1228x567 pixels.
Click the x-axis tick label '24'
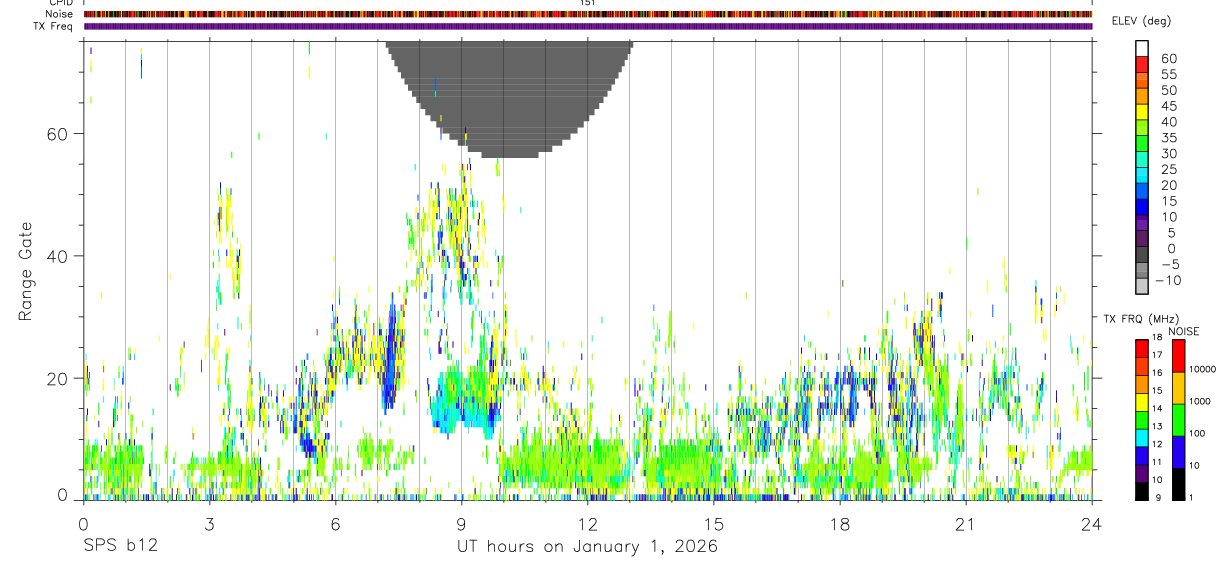pyautogui.click(x=1091, y=524)
